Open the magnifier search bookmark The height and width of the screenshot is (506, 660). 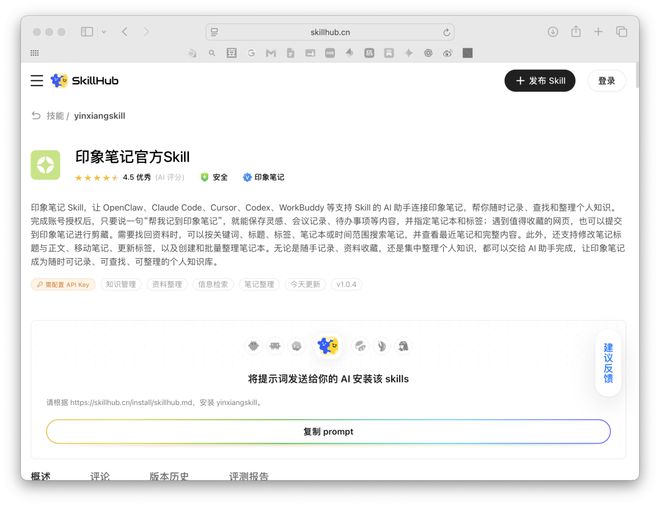click(212, 53)
